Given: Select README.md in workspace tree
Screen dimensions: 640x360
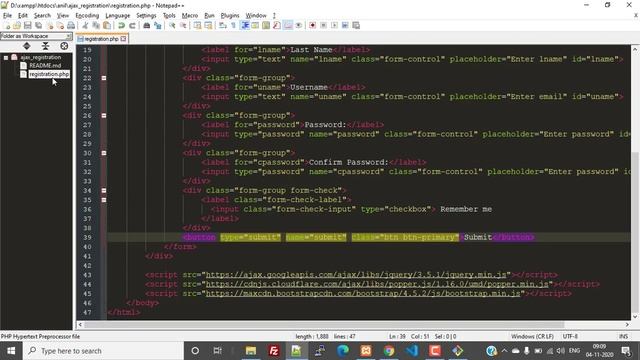Looking at the screenshot, I should pos(45,66).
